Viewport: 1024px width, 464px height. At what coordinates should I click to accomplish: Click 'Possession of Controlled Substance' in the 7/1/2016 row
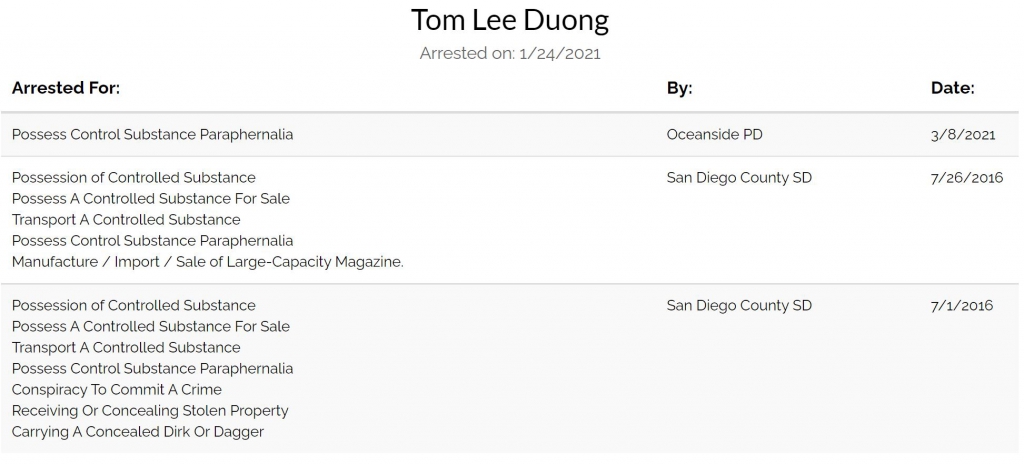click(x=133, y=305)
